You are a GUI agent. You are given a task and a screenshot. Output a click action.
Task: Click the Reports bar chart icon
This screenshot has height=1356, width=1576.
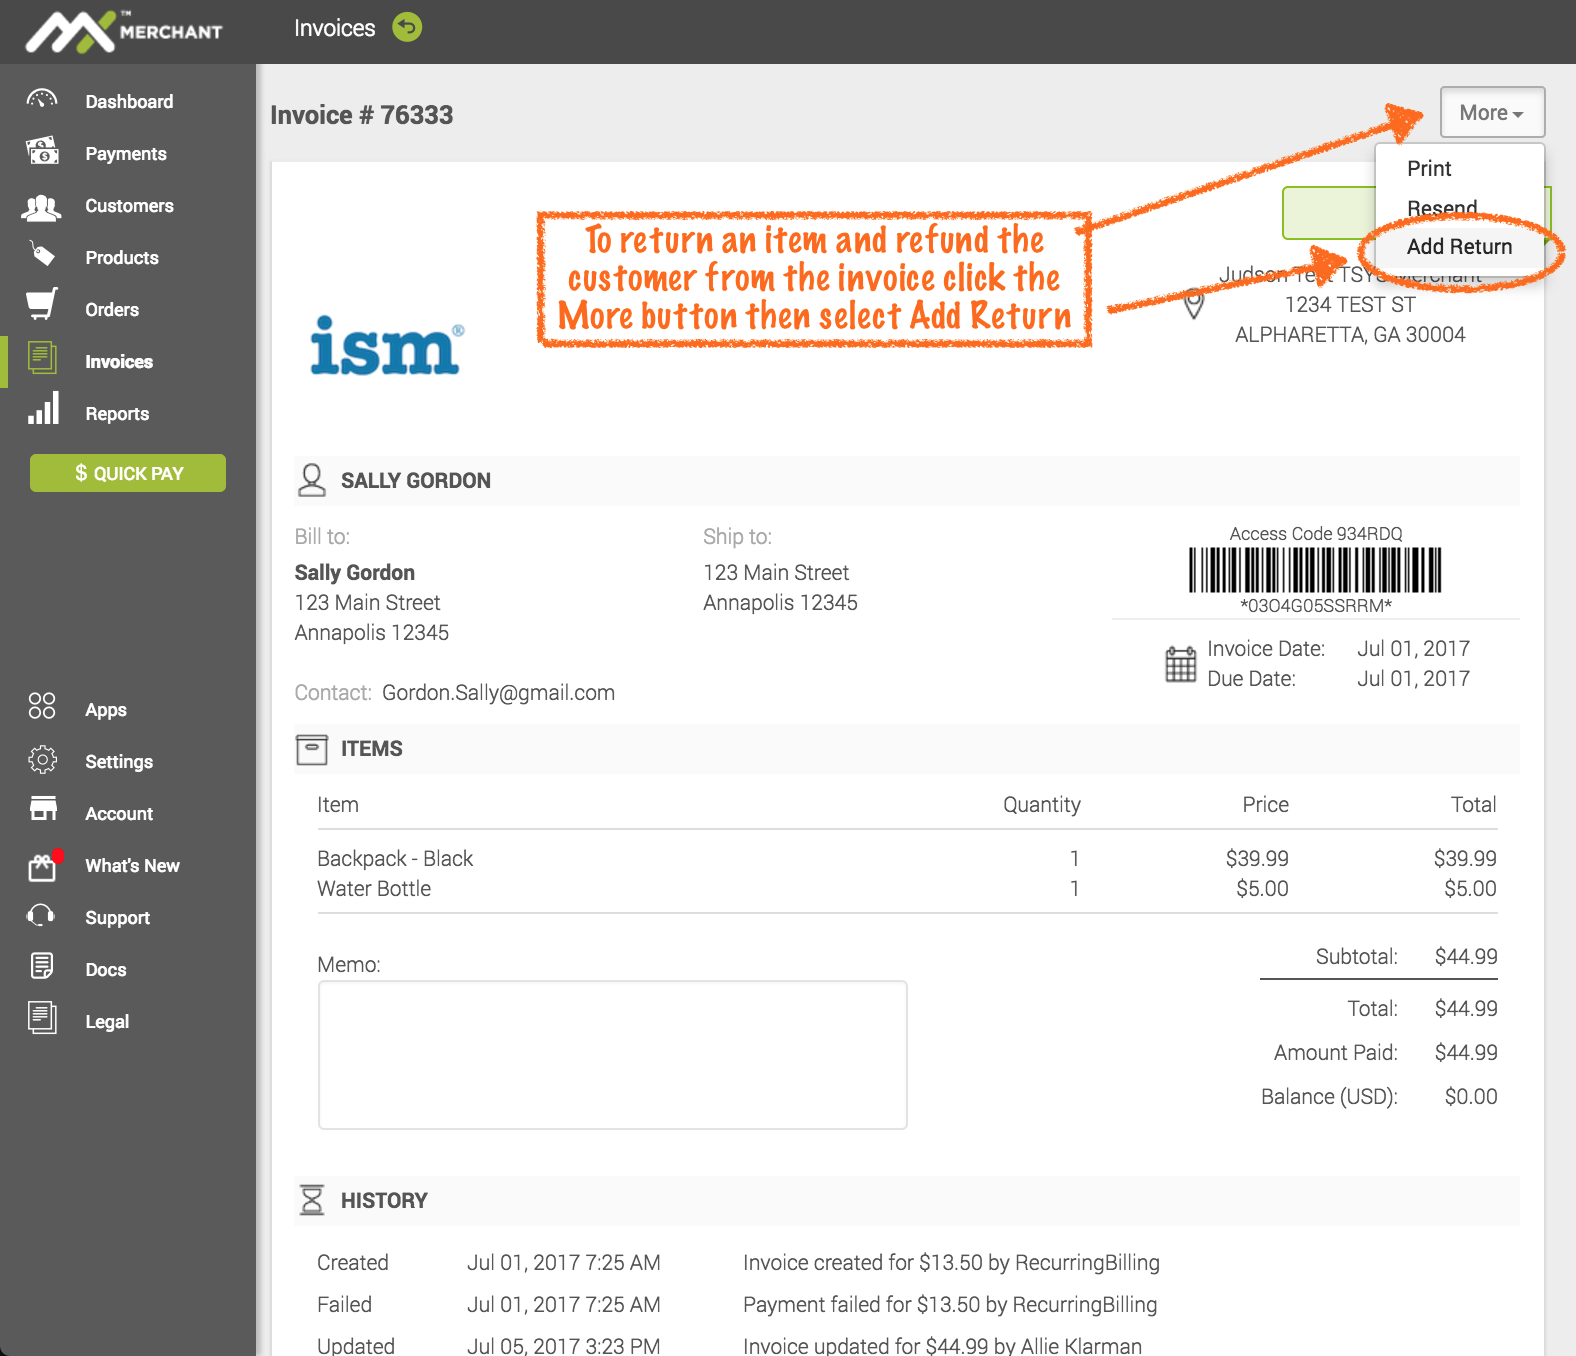pyautogui.click(x=42, y=410)
